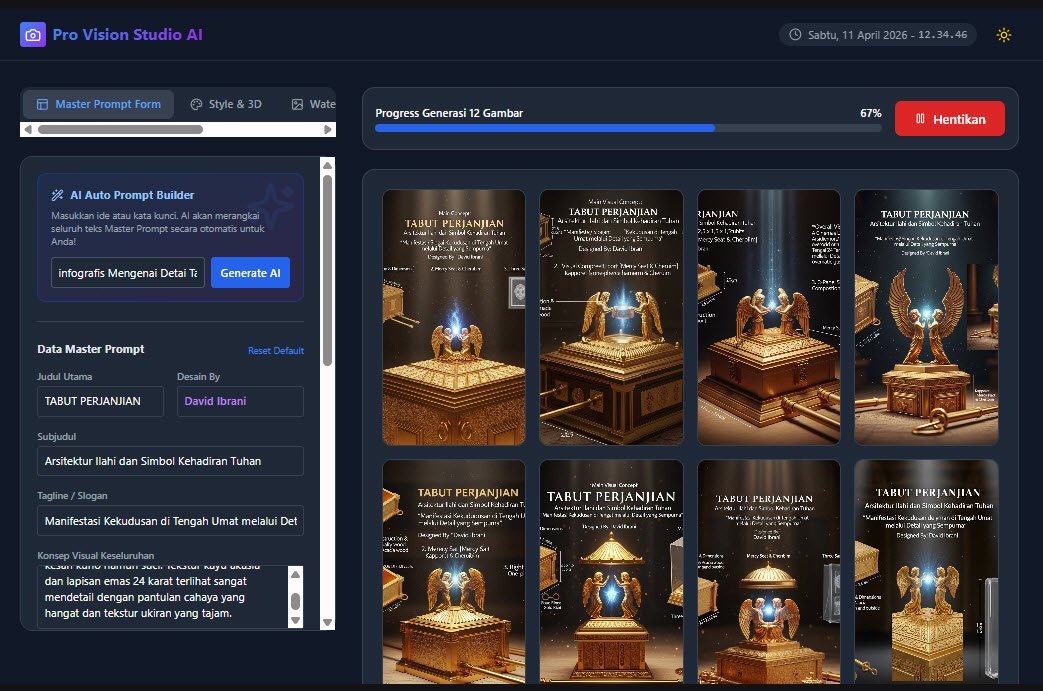Click the AI Auto Prompt Builder heading text
Image resolution: width=1043 pixels, height=691 pixels.
tap(132, 195)
